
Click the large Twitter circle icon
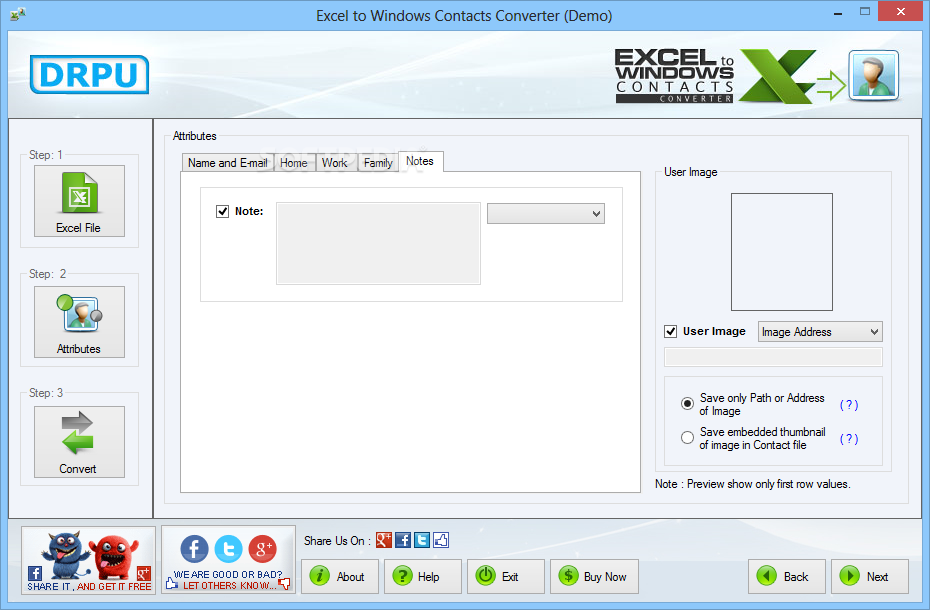(x=228, y=549)
